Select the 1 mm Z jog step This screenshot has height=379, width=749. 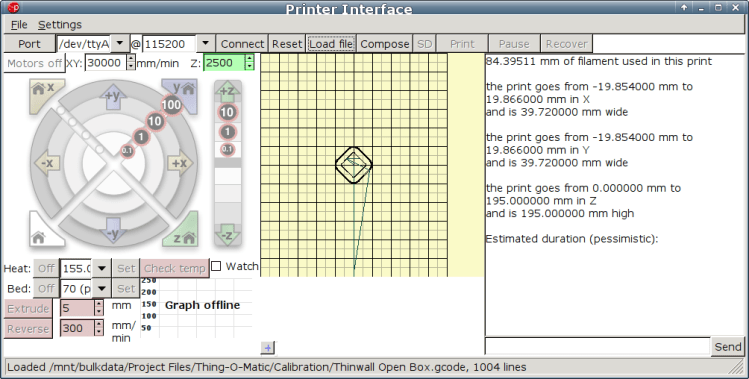[227, 132]
